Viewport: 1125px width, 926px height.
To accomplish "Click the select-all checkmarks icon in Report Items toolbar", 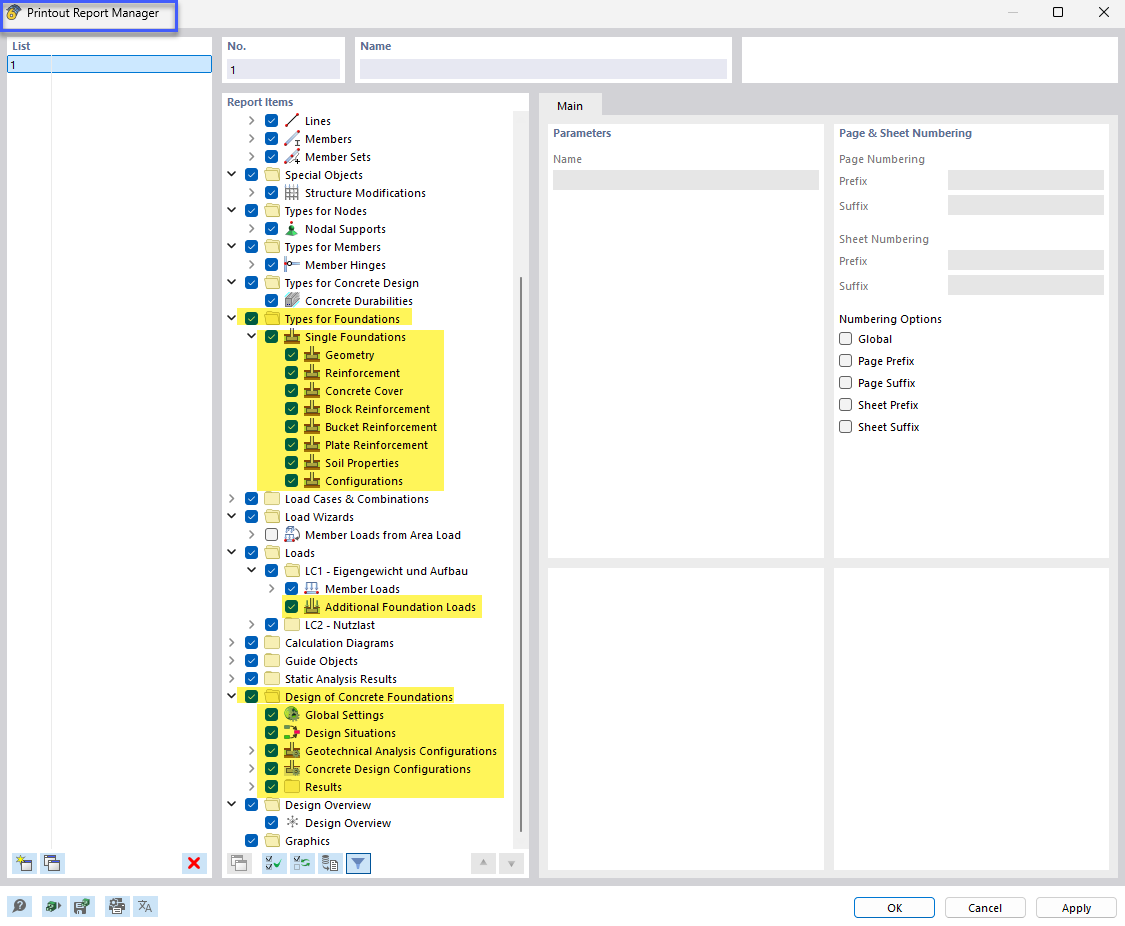I will (x=273, y=863).
